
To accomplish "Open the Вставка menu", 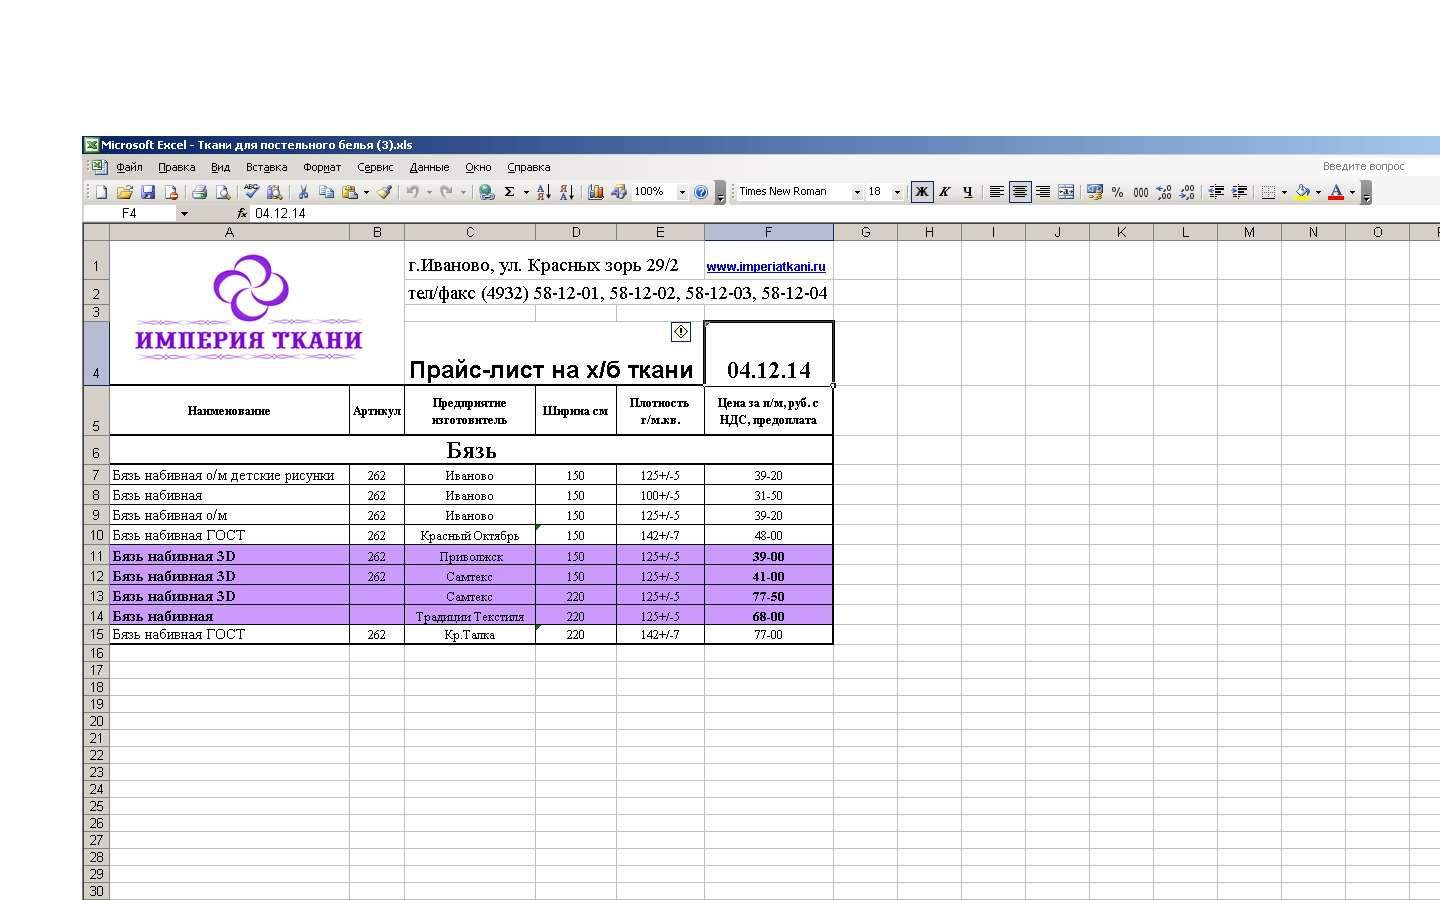I will [x=266, y=167].
